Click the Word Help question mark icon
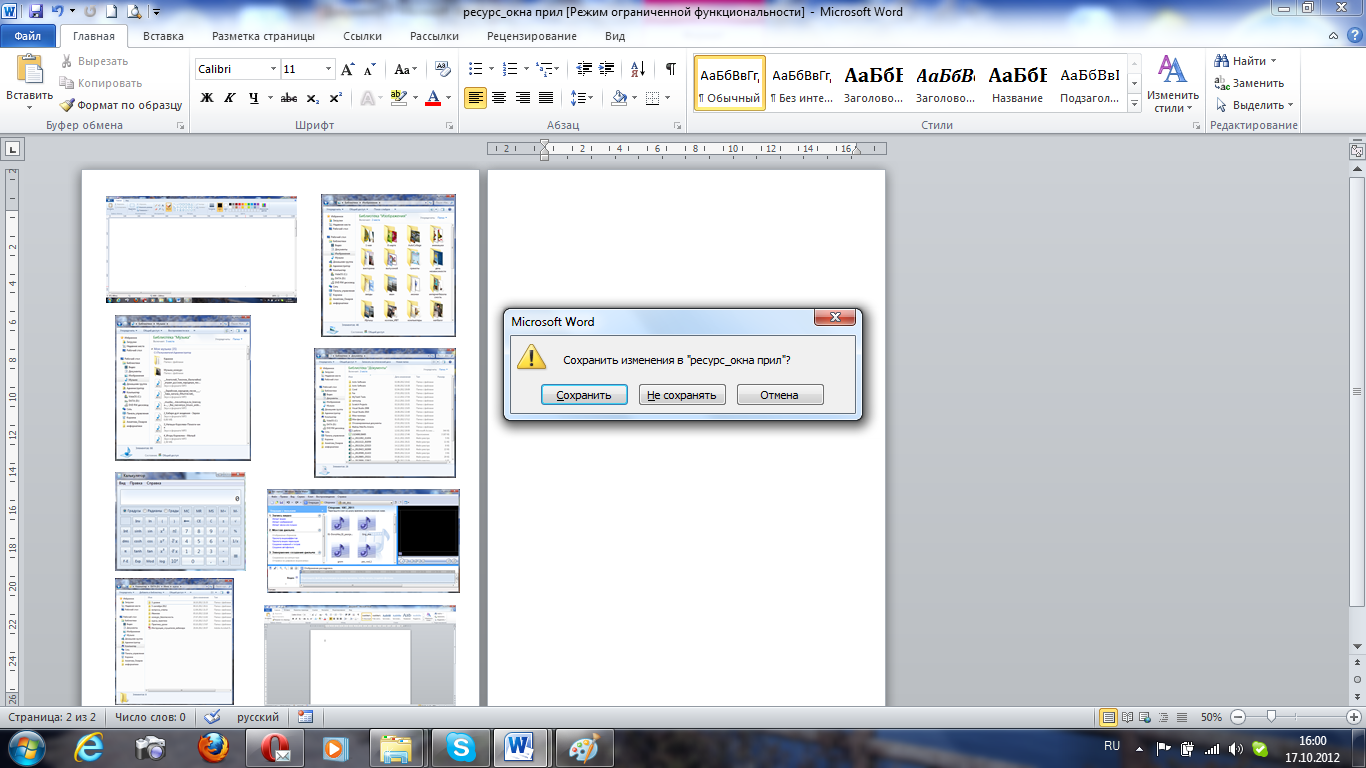This screenshot has width=1366, height=768. 1354,36
